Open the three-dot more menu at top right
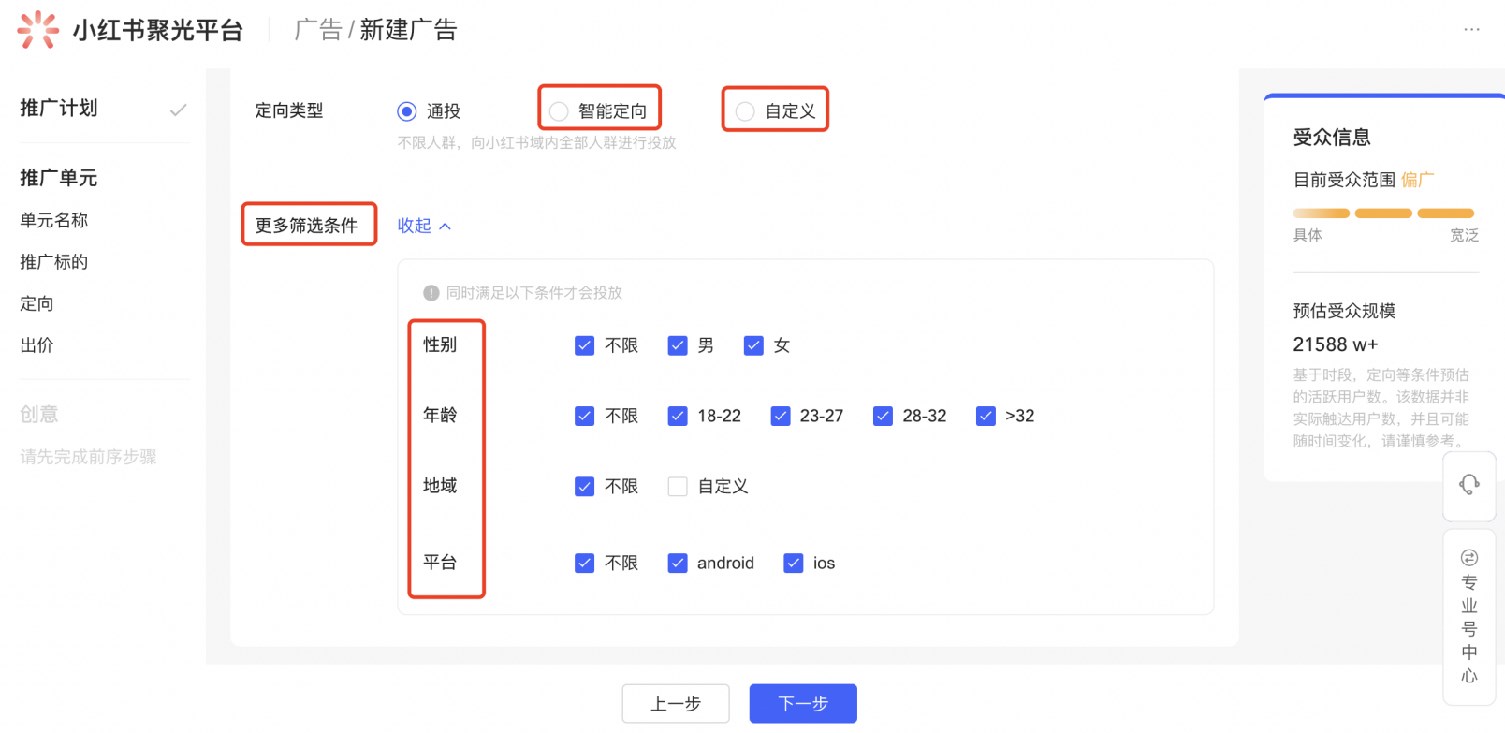The height and width of the screenshot is (733, 1505). [1471, 30]
